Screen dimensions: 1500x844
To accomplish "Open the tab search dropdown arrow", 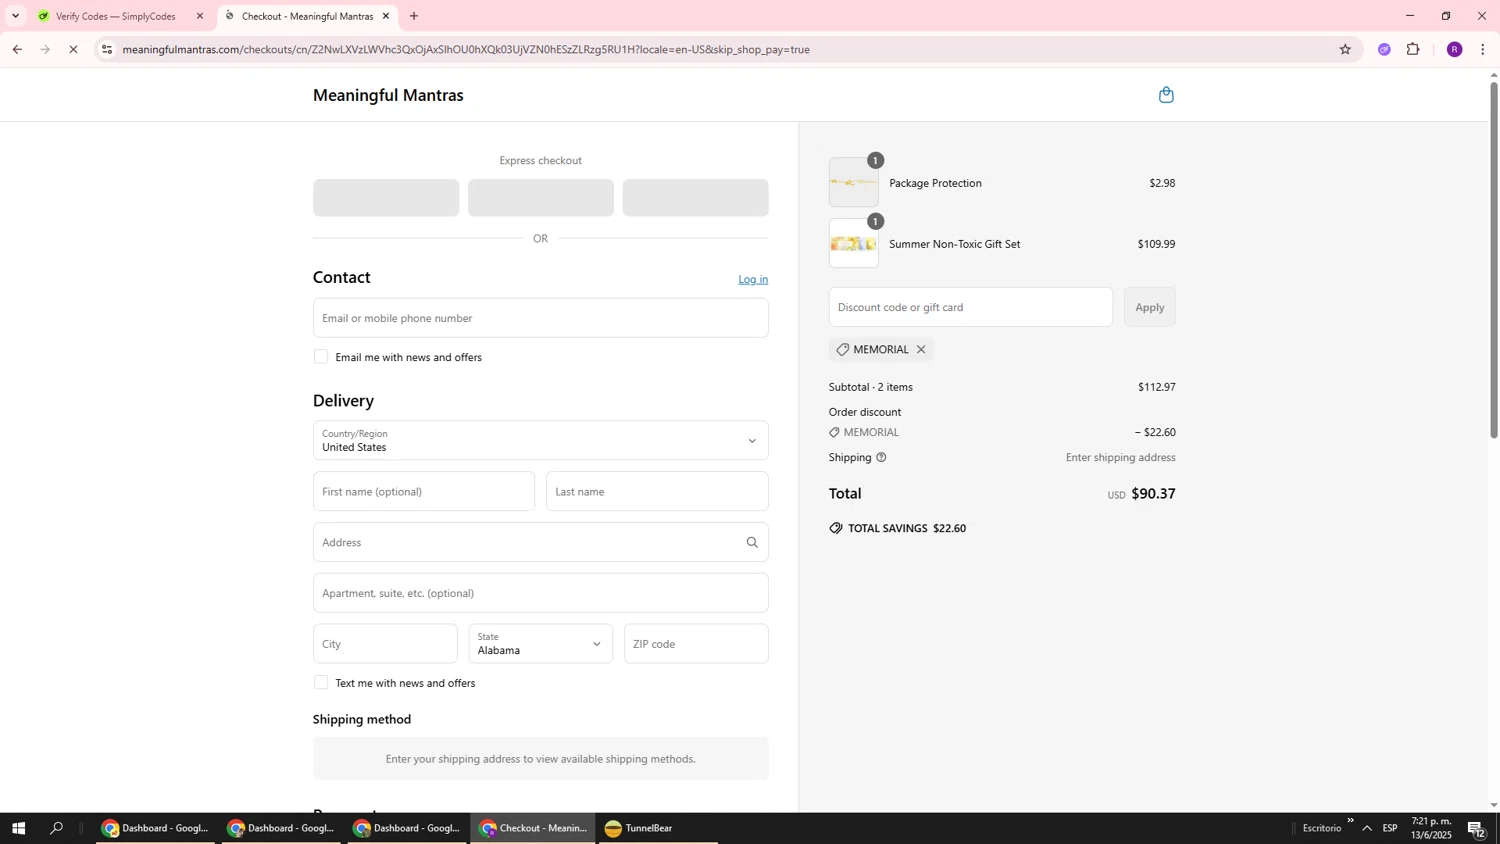I will 15,16.
